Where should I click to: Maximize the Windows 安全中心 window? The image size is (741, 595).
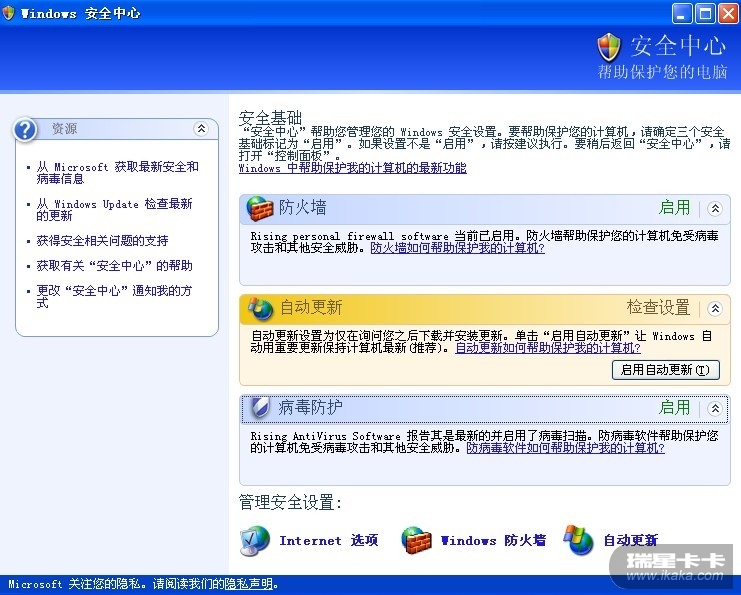coord(705,13)
